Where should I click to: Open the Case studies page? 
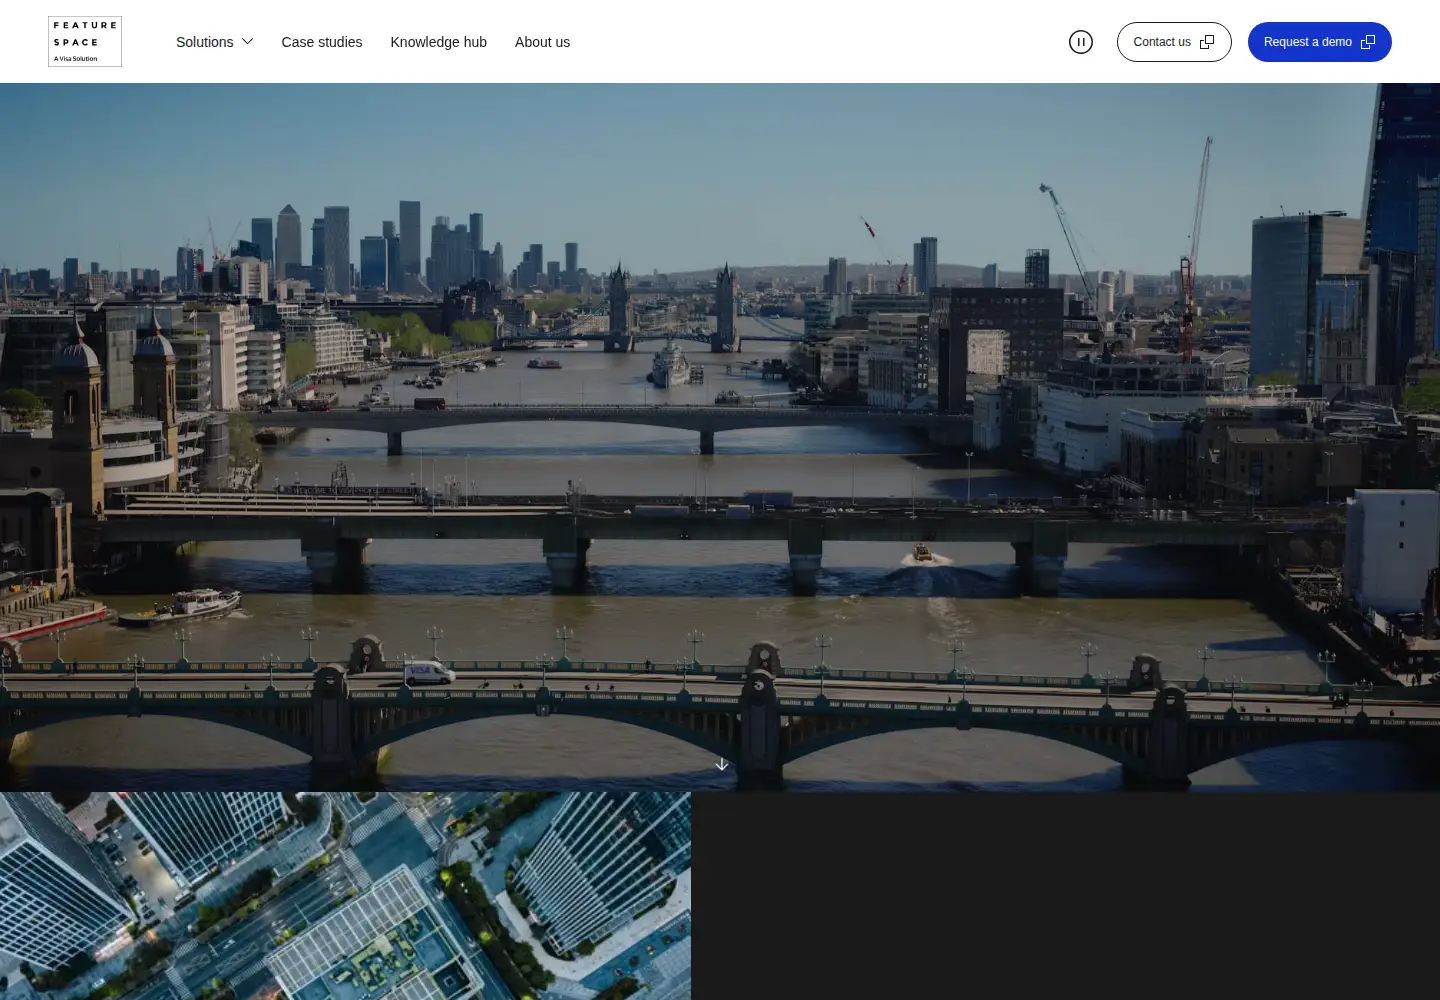point(322,42)
